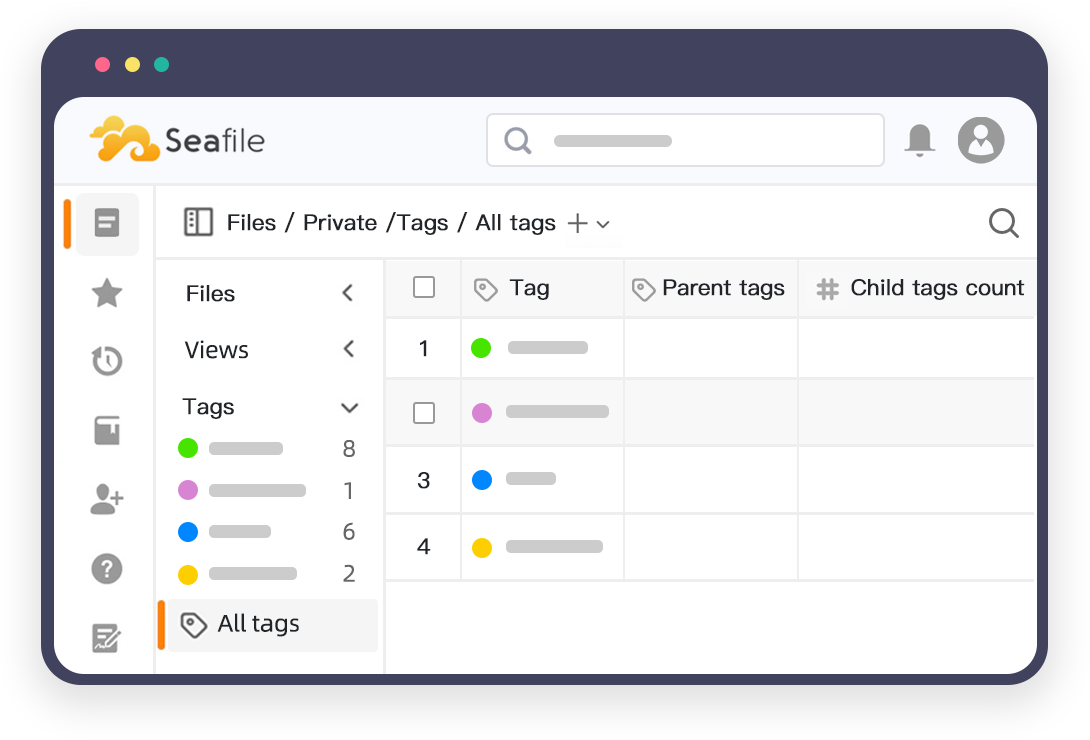
Task: Collapse the Tags section chevron
Action: (349, 407)
